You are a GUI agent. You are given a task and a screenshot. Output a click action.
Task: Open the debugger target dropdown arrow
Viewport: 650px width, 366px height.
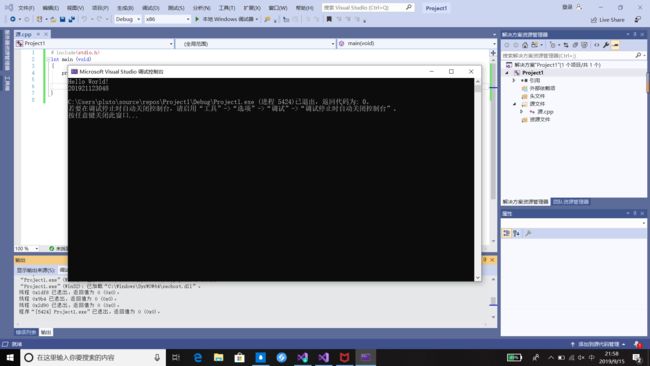click(257, 19)
